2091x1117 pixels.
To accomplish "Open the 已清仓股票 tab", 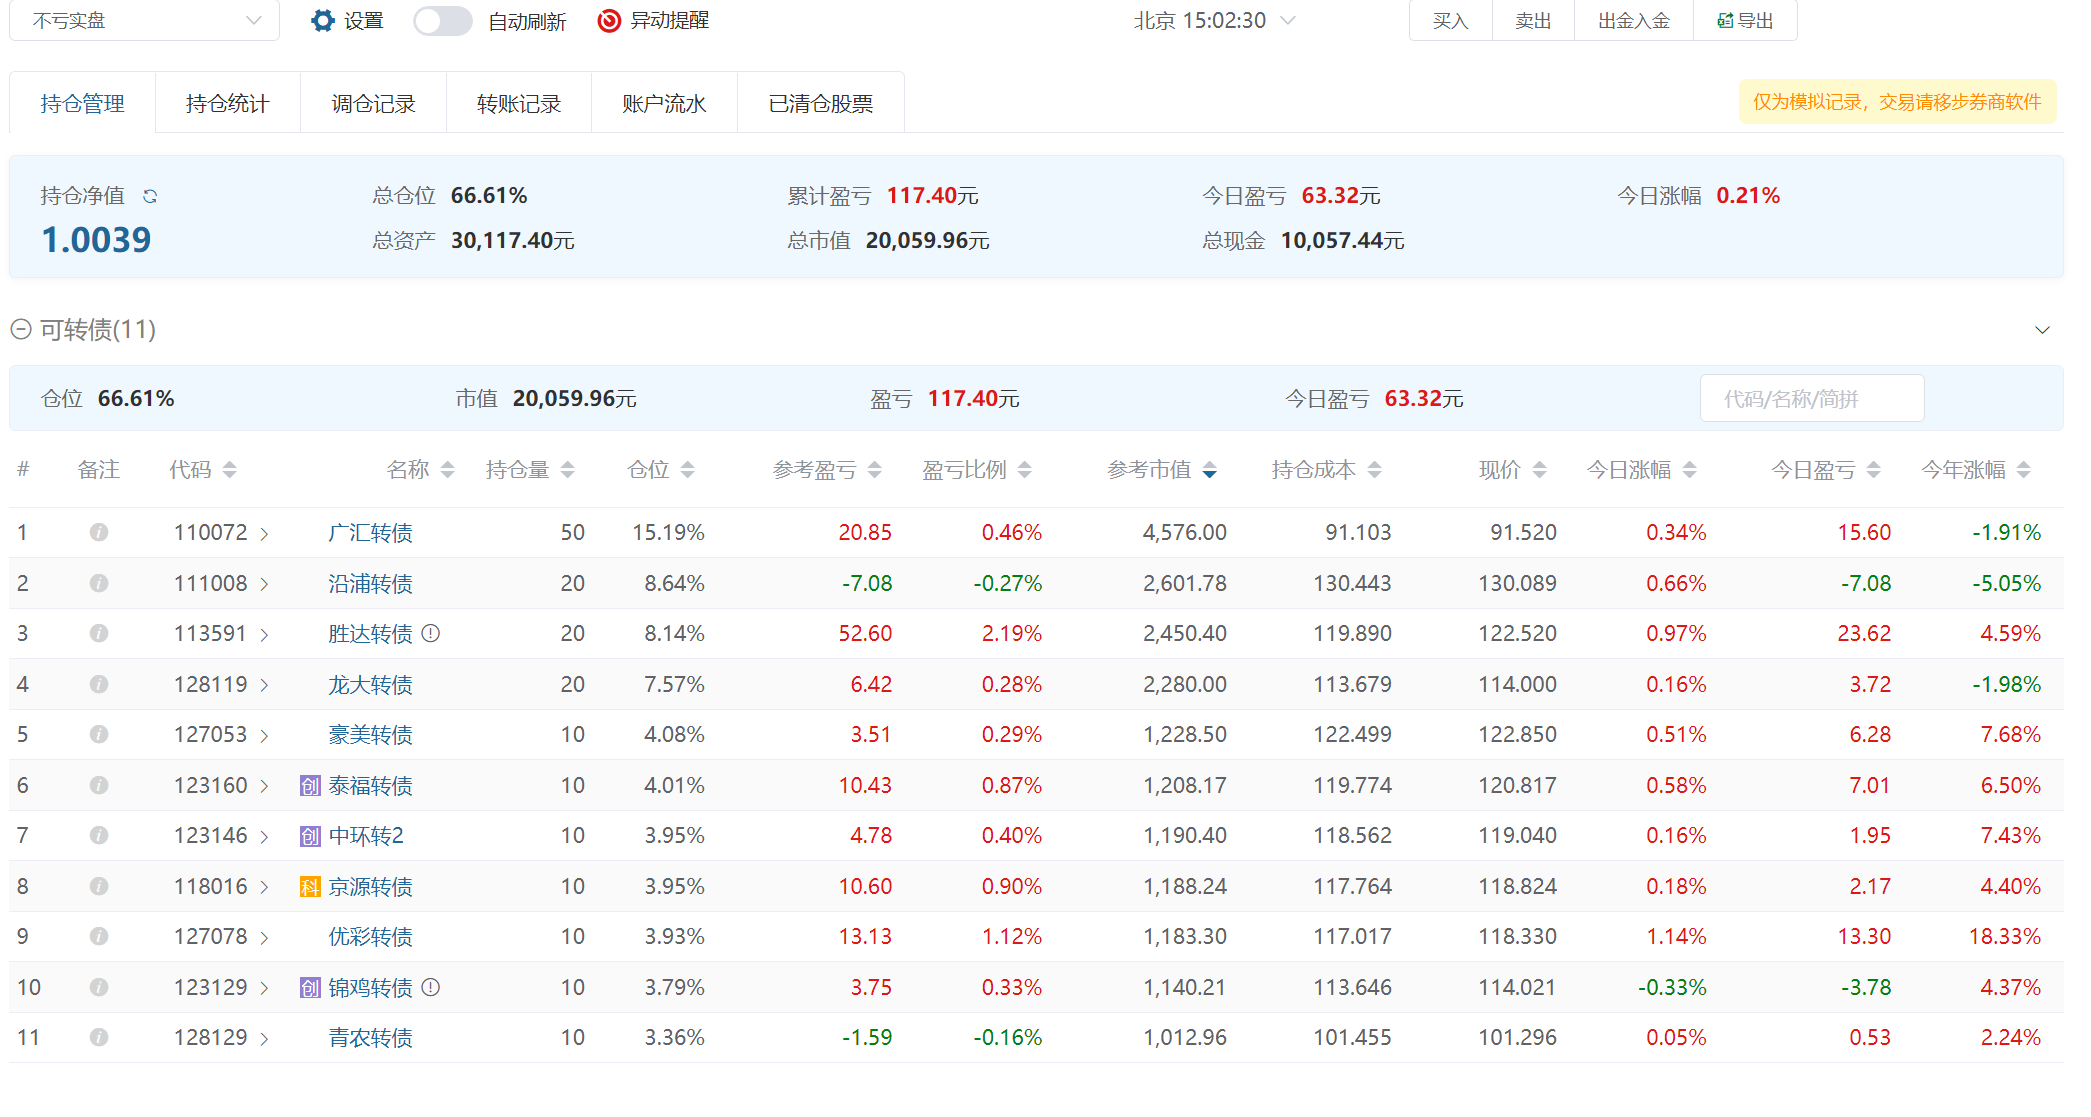I will pyautogui.click(x=820, y=103).
